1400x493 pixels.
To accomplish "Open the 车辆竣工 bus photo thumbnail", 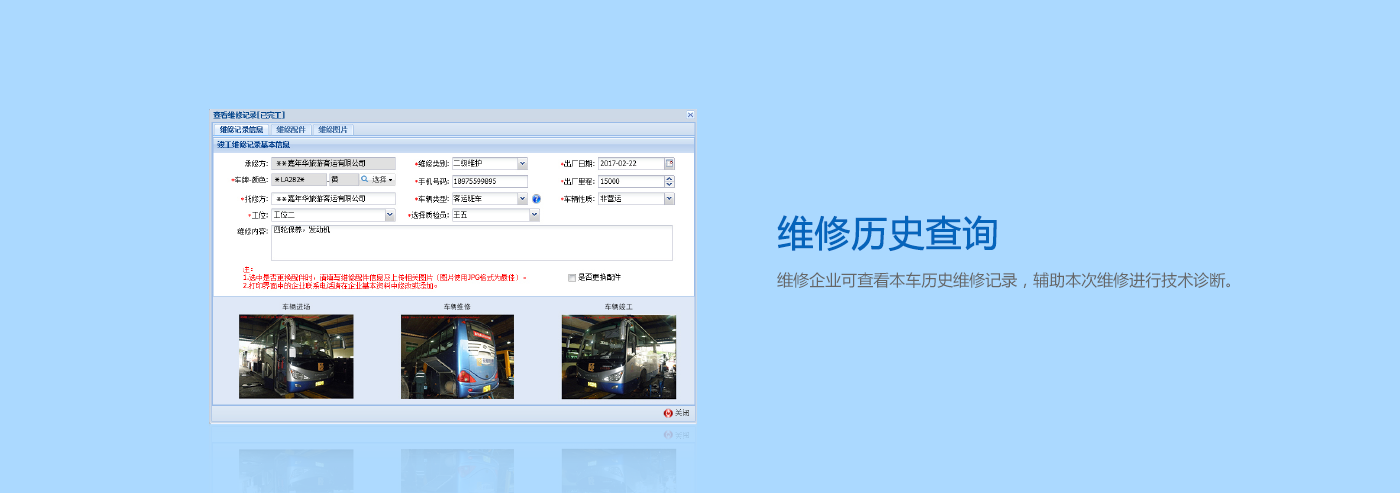I will tap(618, 357).
